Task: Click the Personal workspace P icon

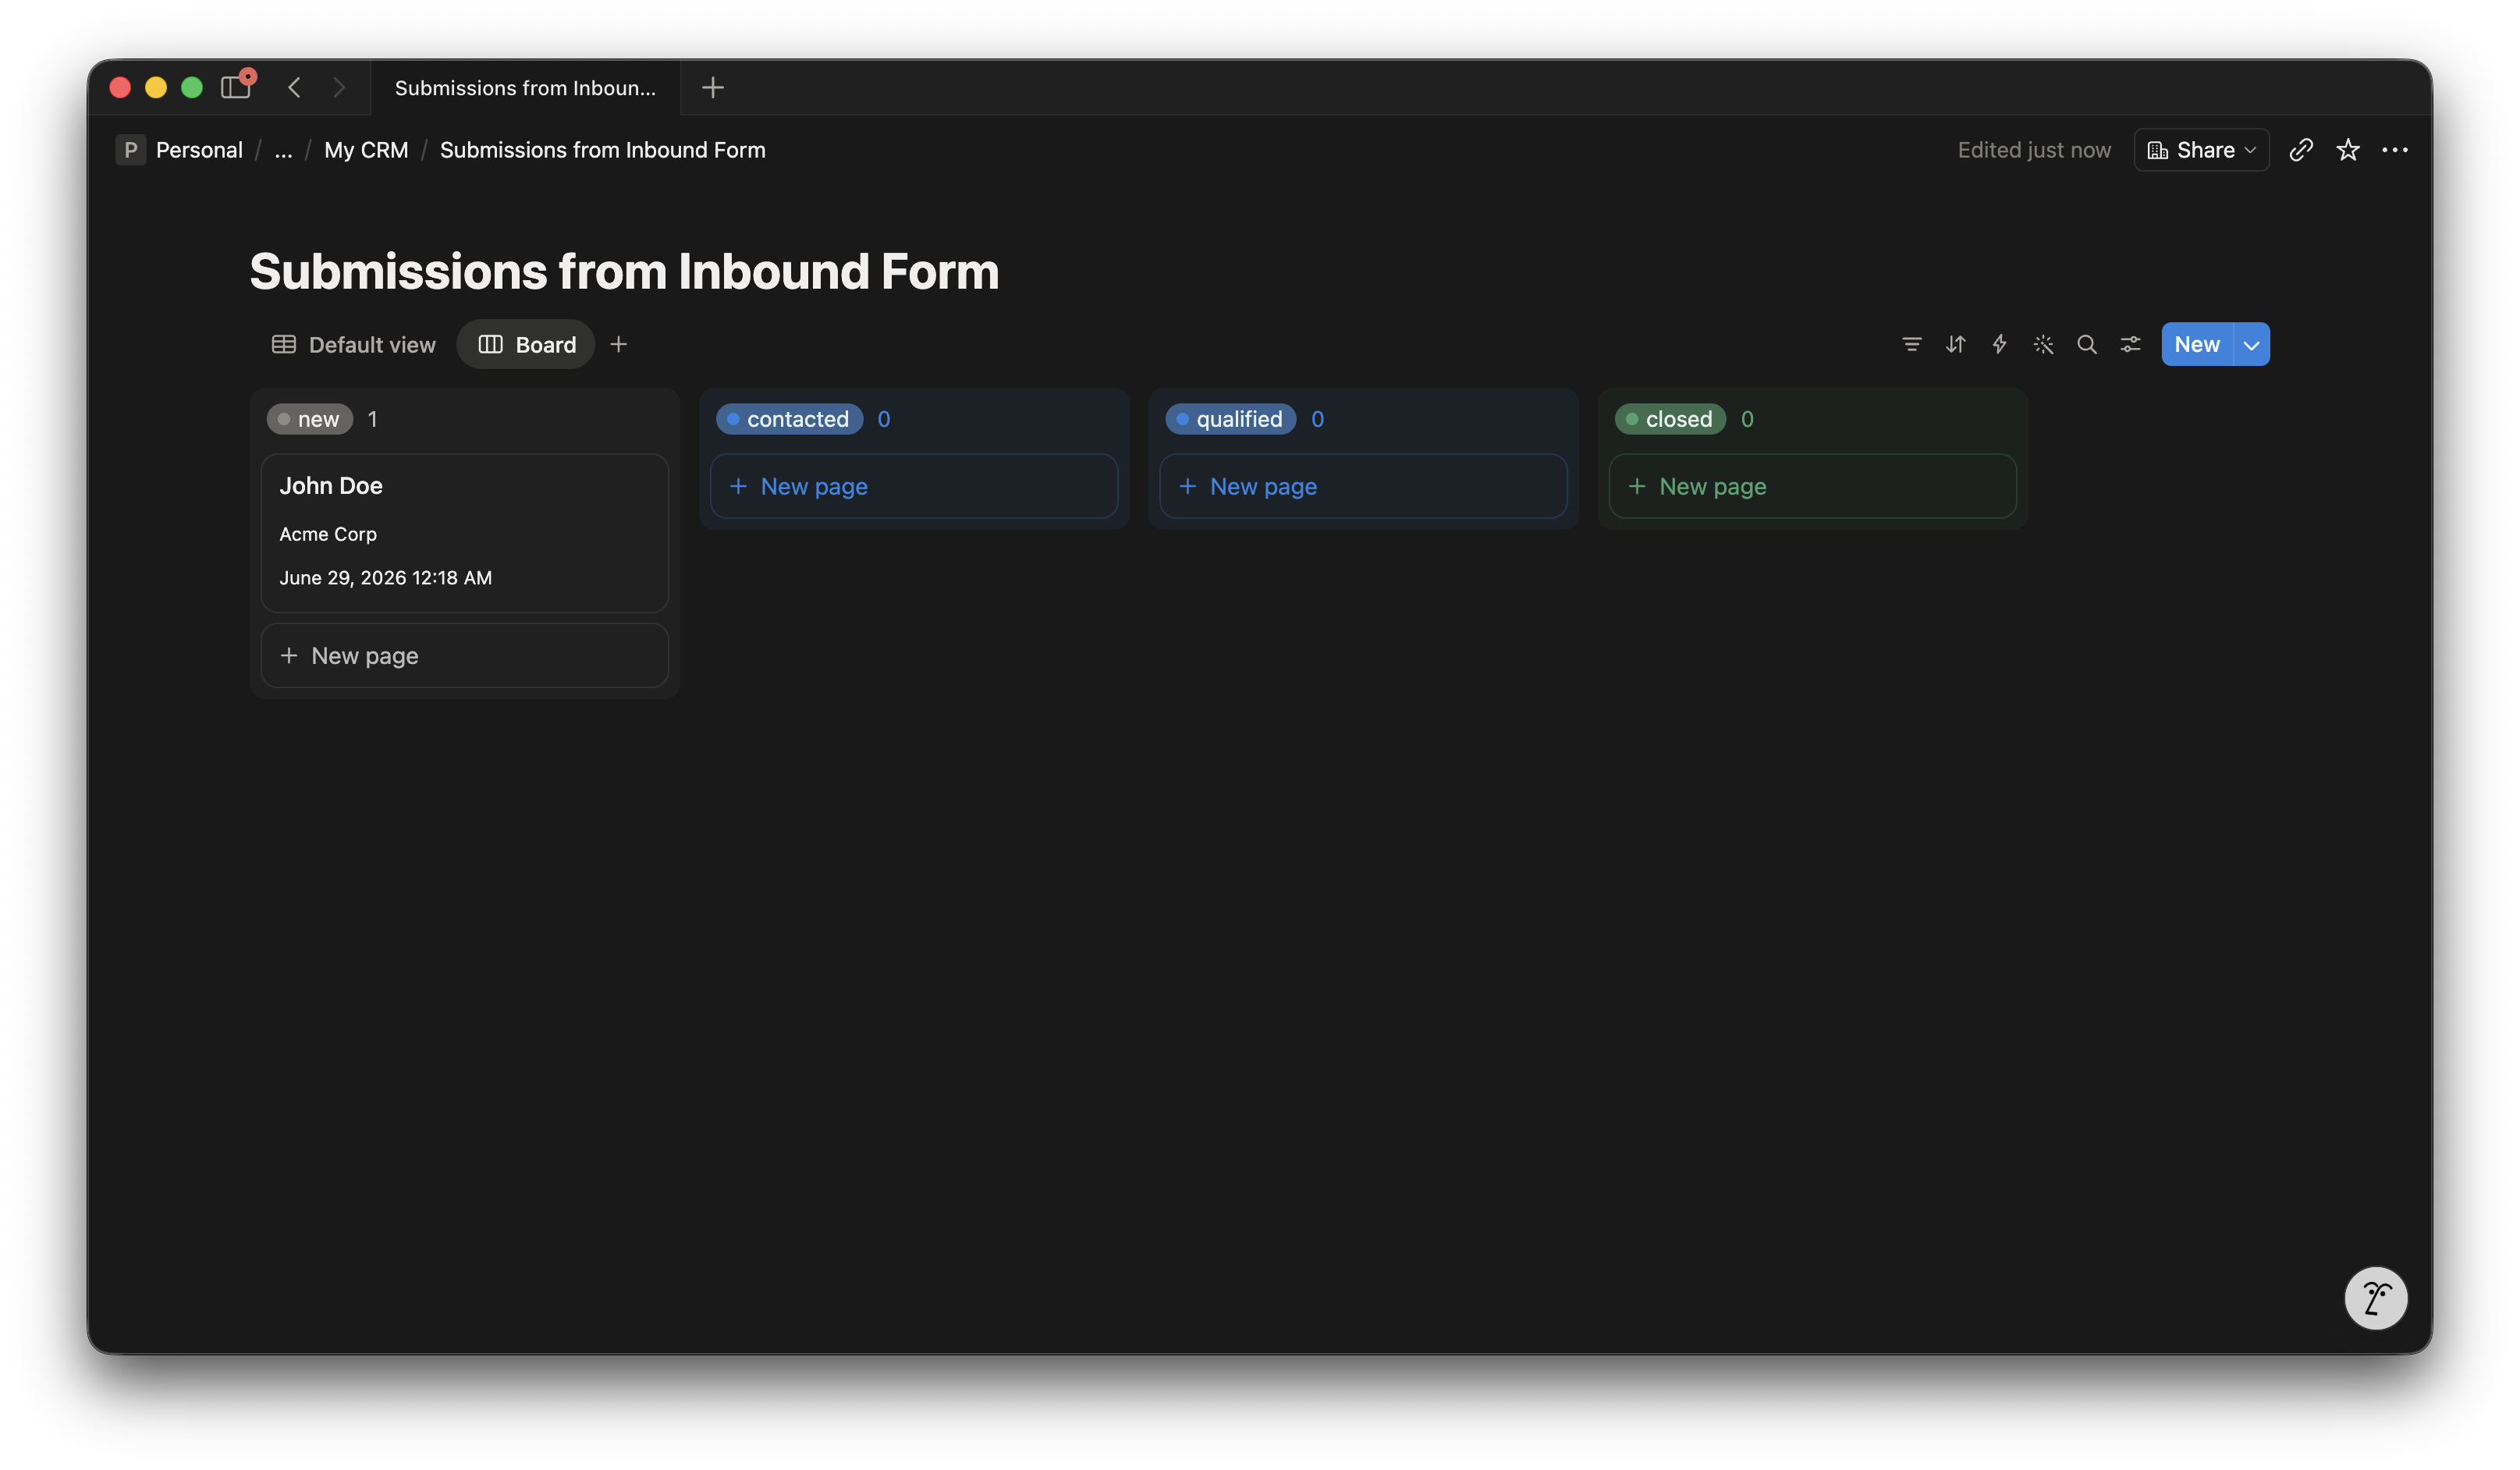Action: [x=130, y=150]
